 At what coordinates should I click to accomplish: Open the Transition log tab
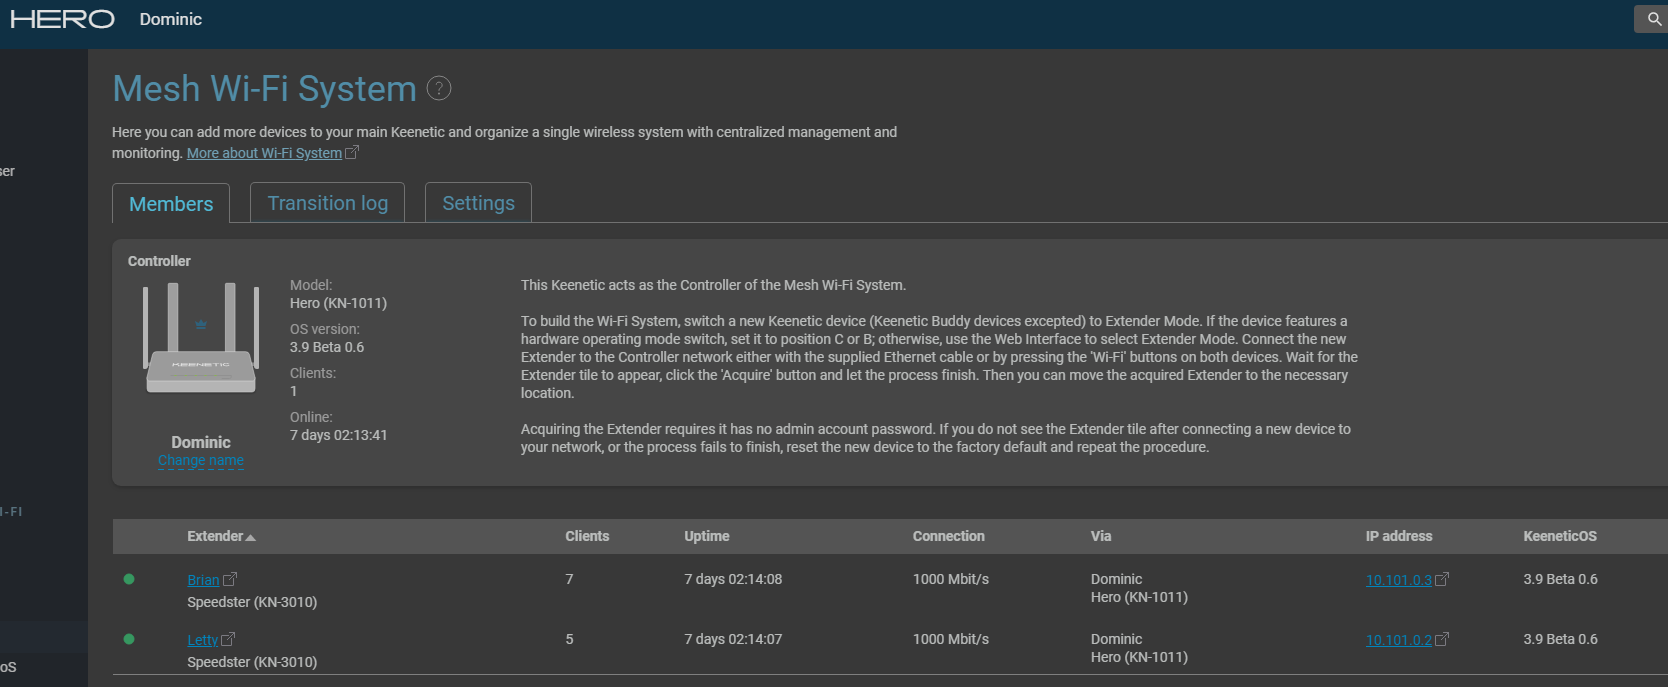click(327, 203)
